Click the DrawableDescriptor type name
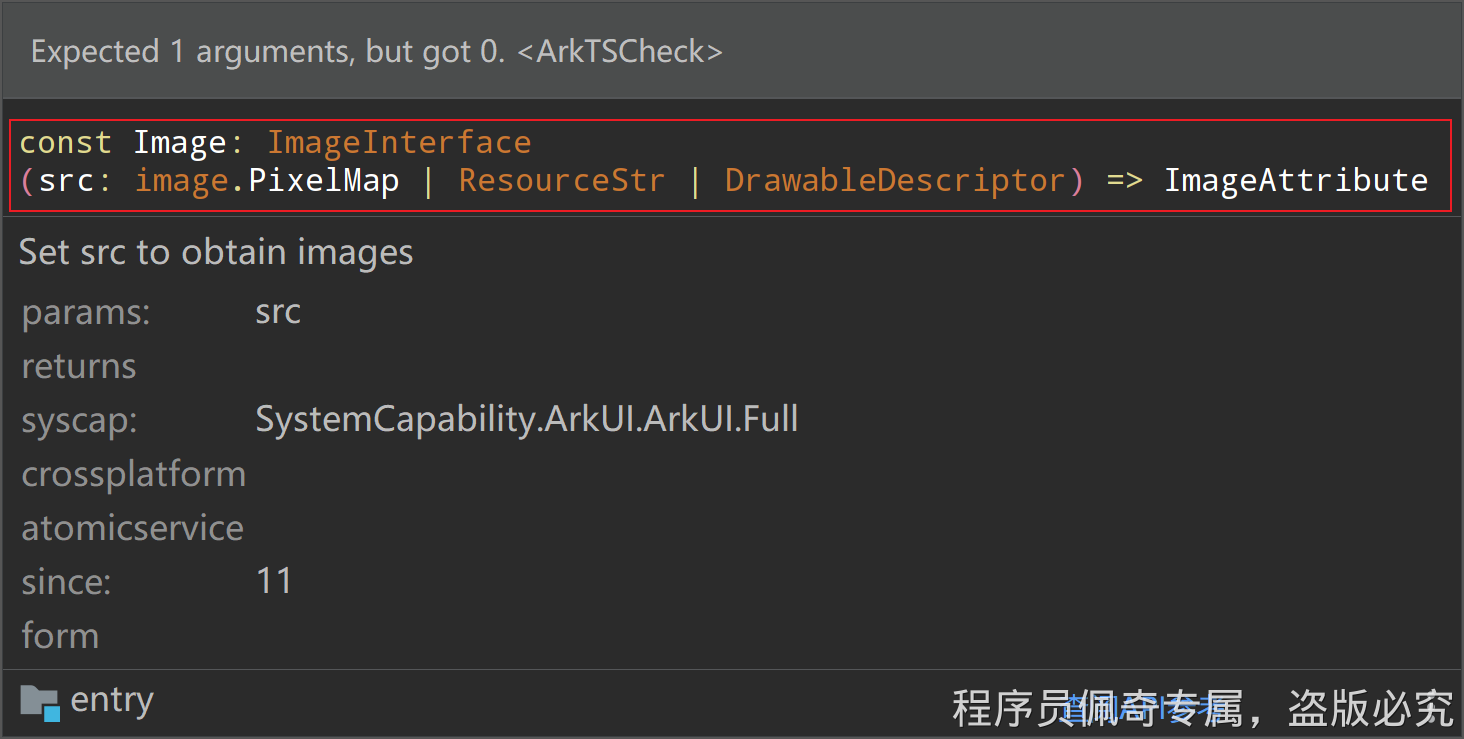Image resolution: width=1464 pixels, height=739 pixels. (895, 180)
